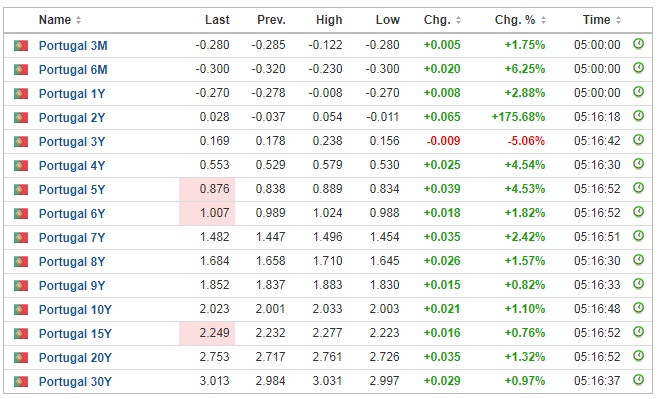
Task: Open the Portugal 30Y bond link
Action: coord(75,382)
